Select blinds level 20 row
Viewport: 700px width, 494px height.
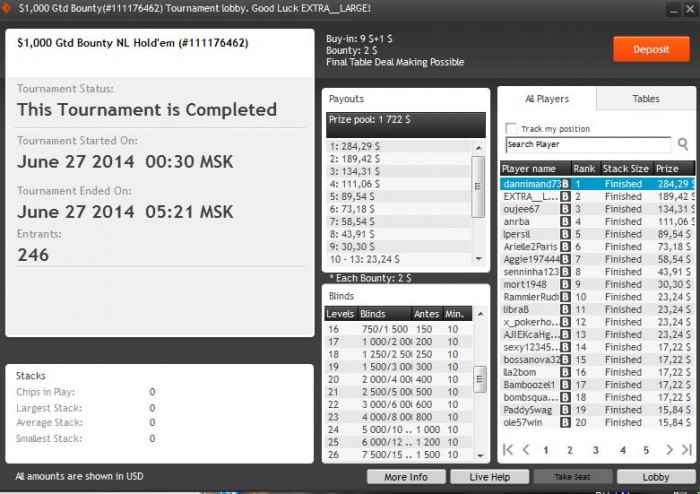tap(398, 379)
